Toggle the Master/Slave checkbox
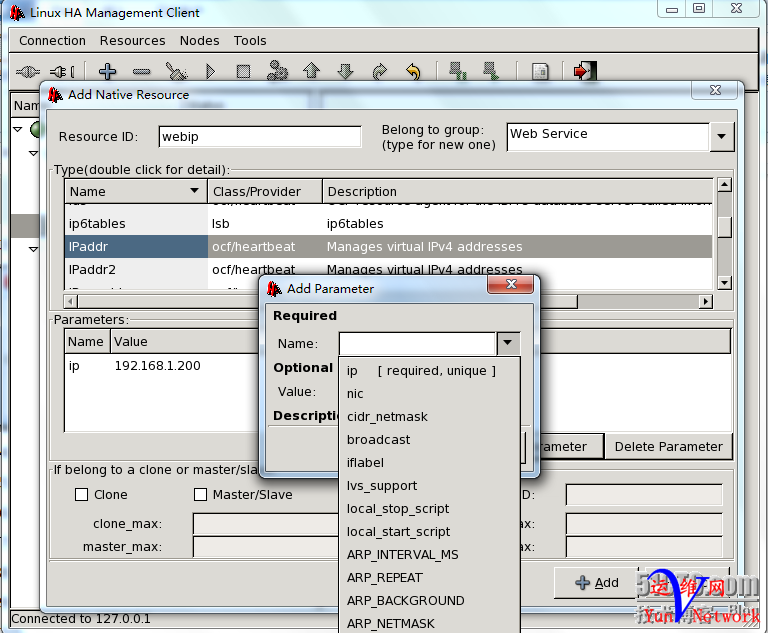Viewport: 768px width, 633px height. 200,494
